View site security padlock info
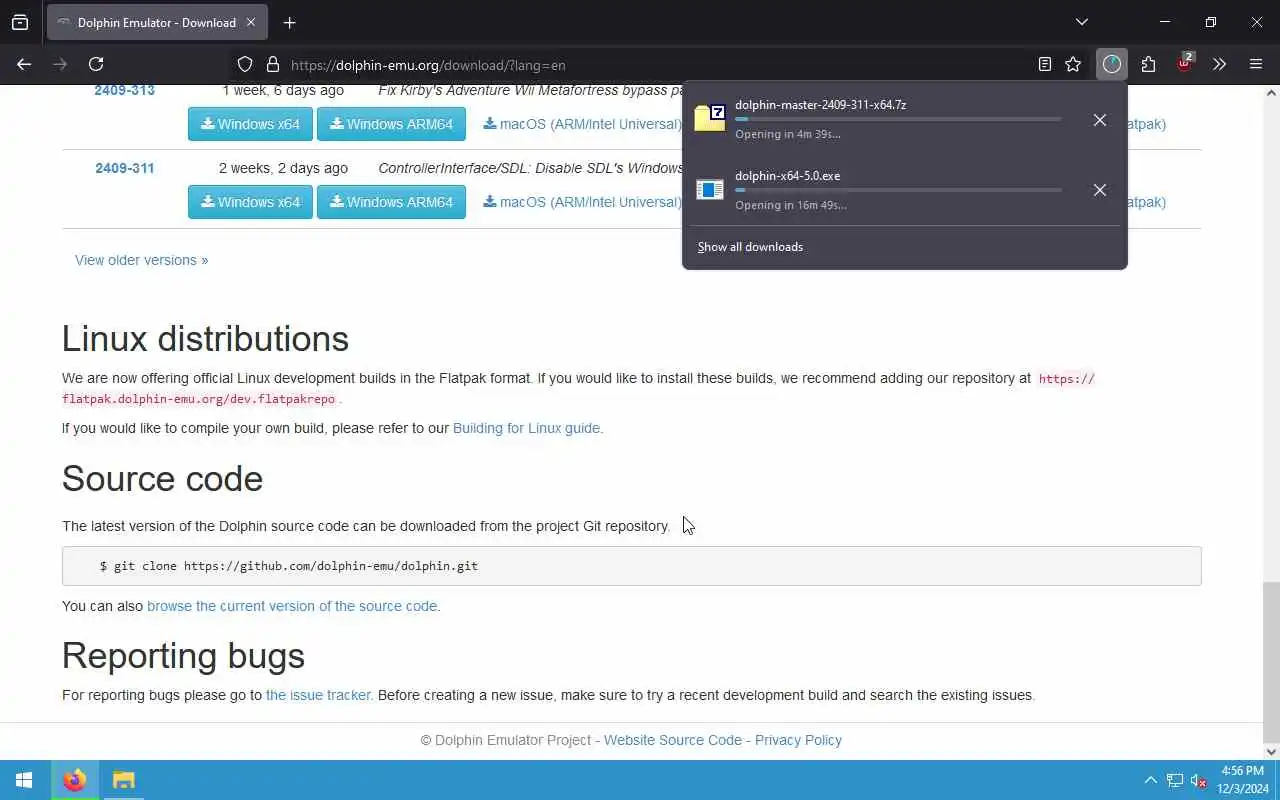 (272, 65)
